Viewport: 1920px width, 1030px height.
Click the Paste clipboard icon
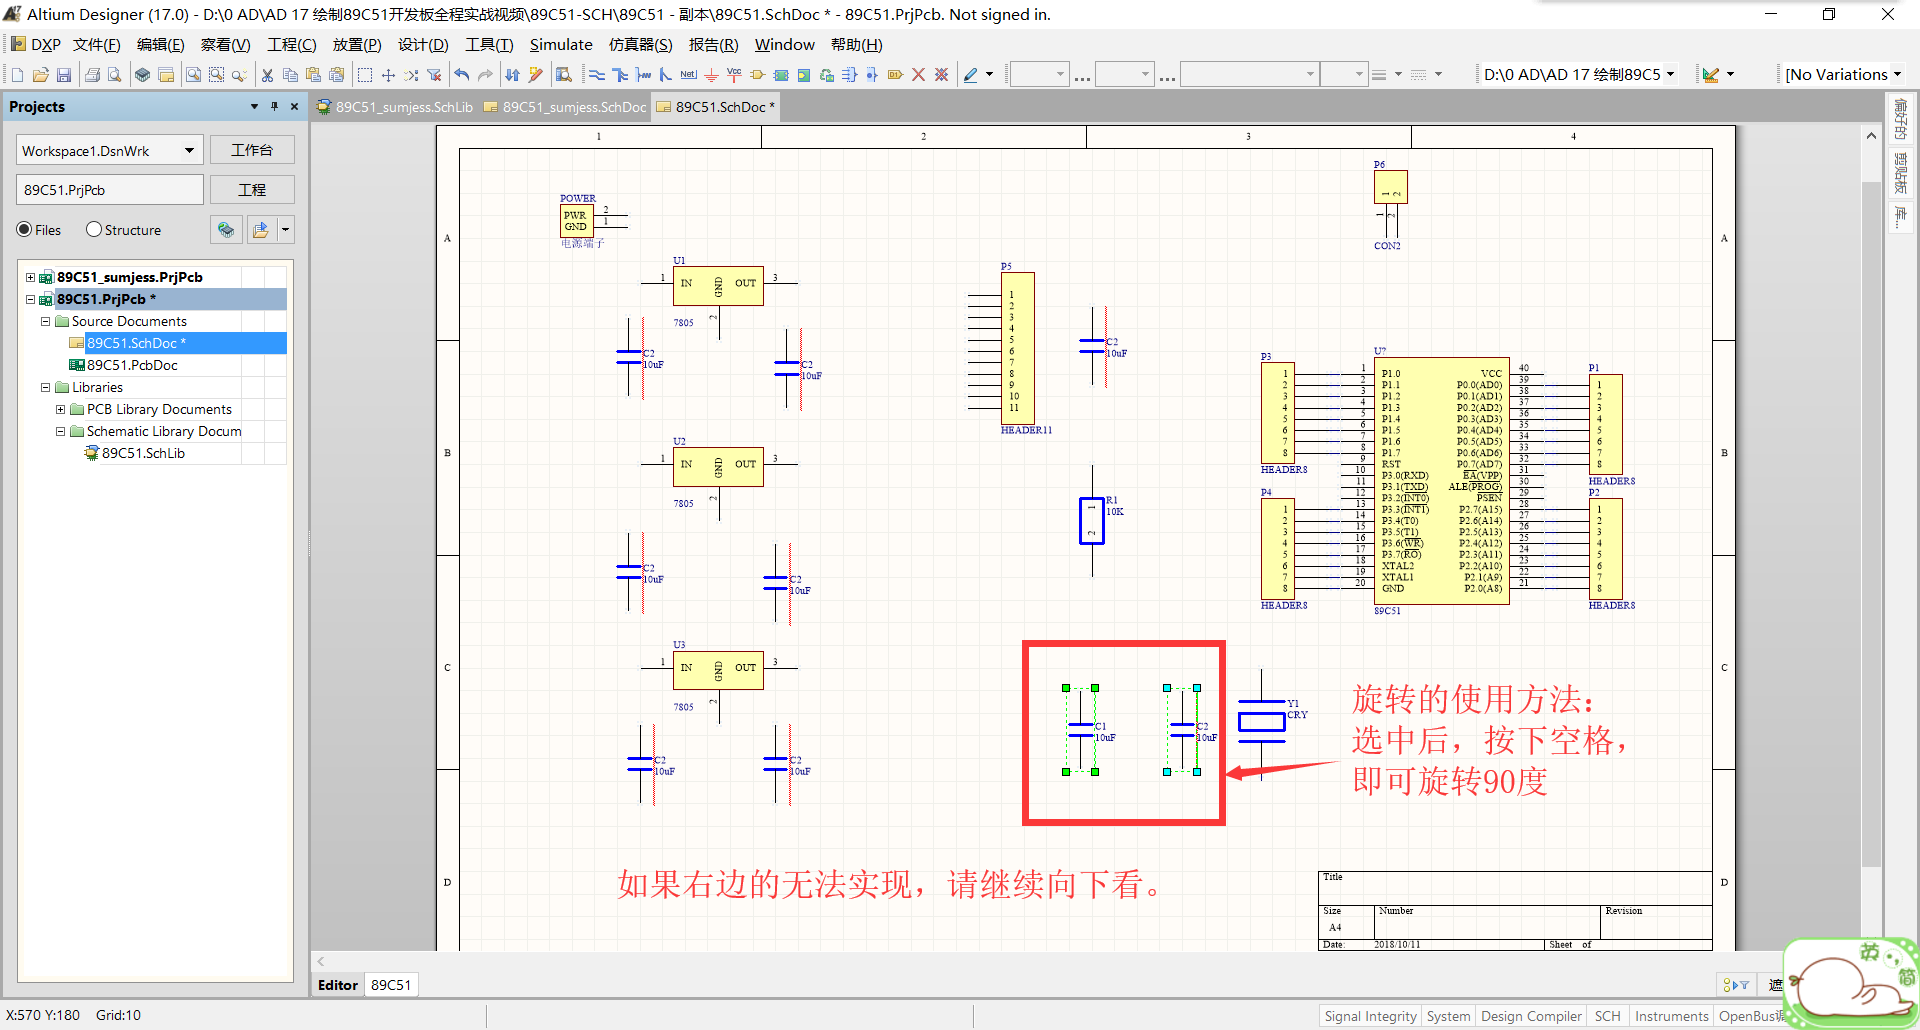(x=313, y=75)
